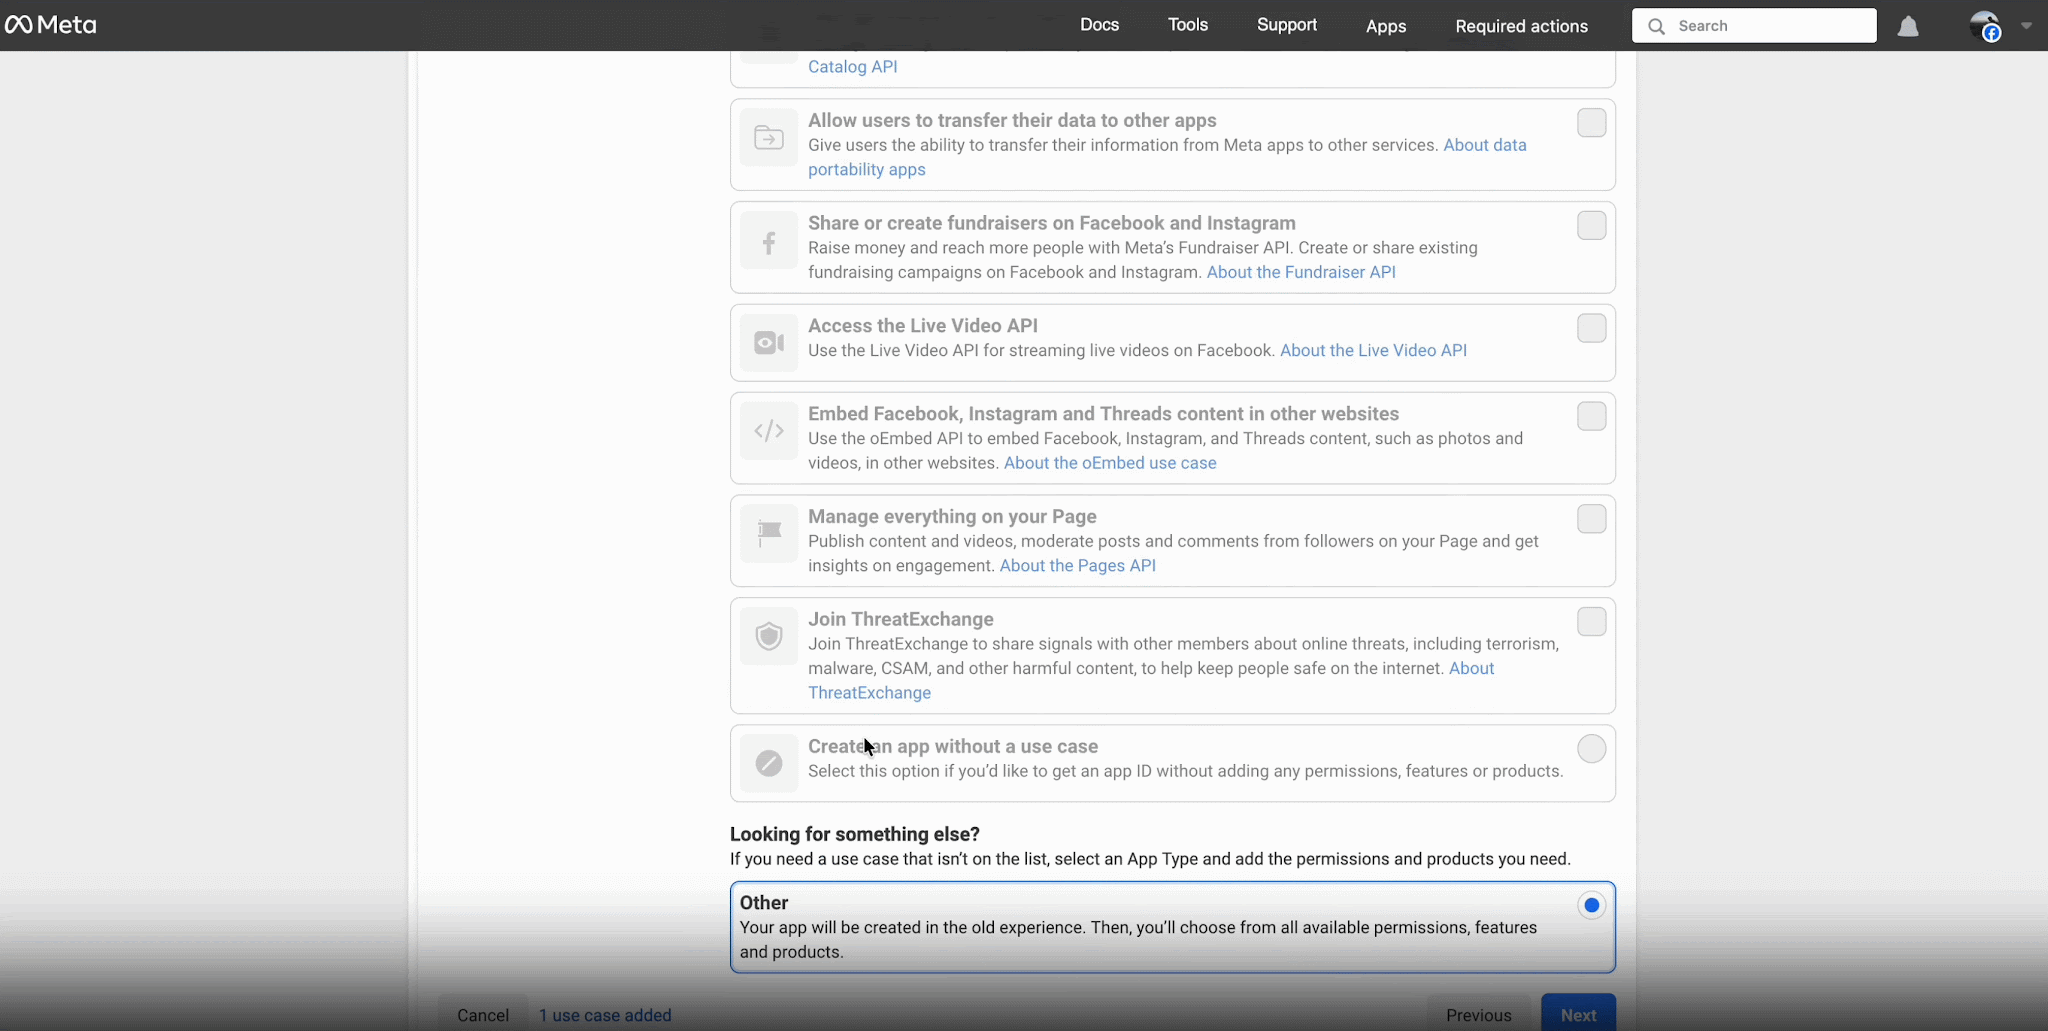
Task: Click the Page flag icon
Action: 769,534
